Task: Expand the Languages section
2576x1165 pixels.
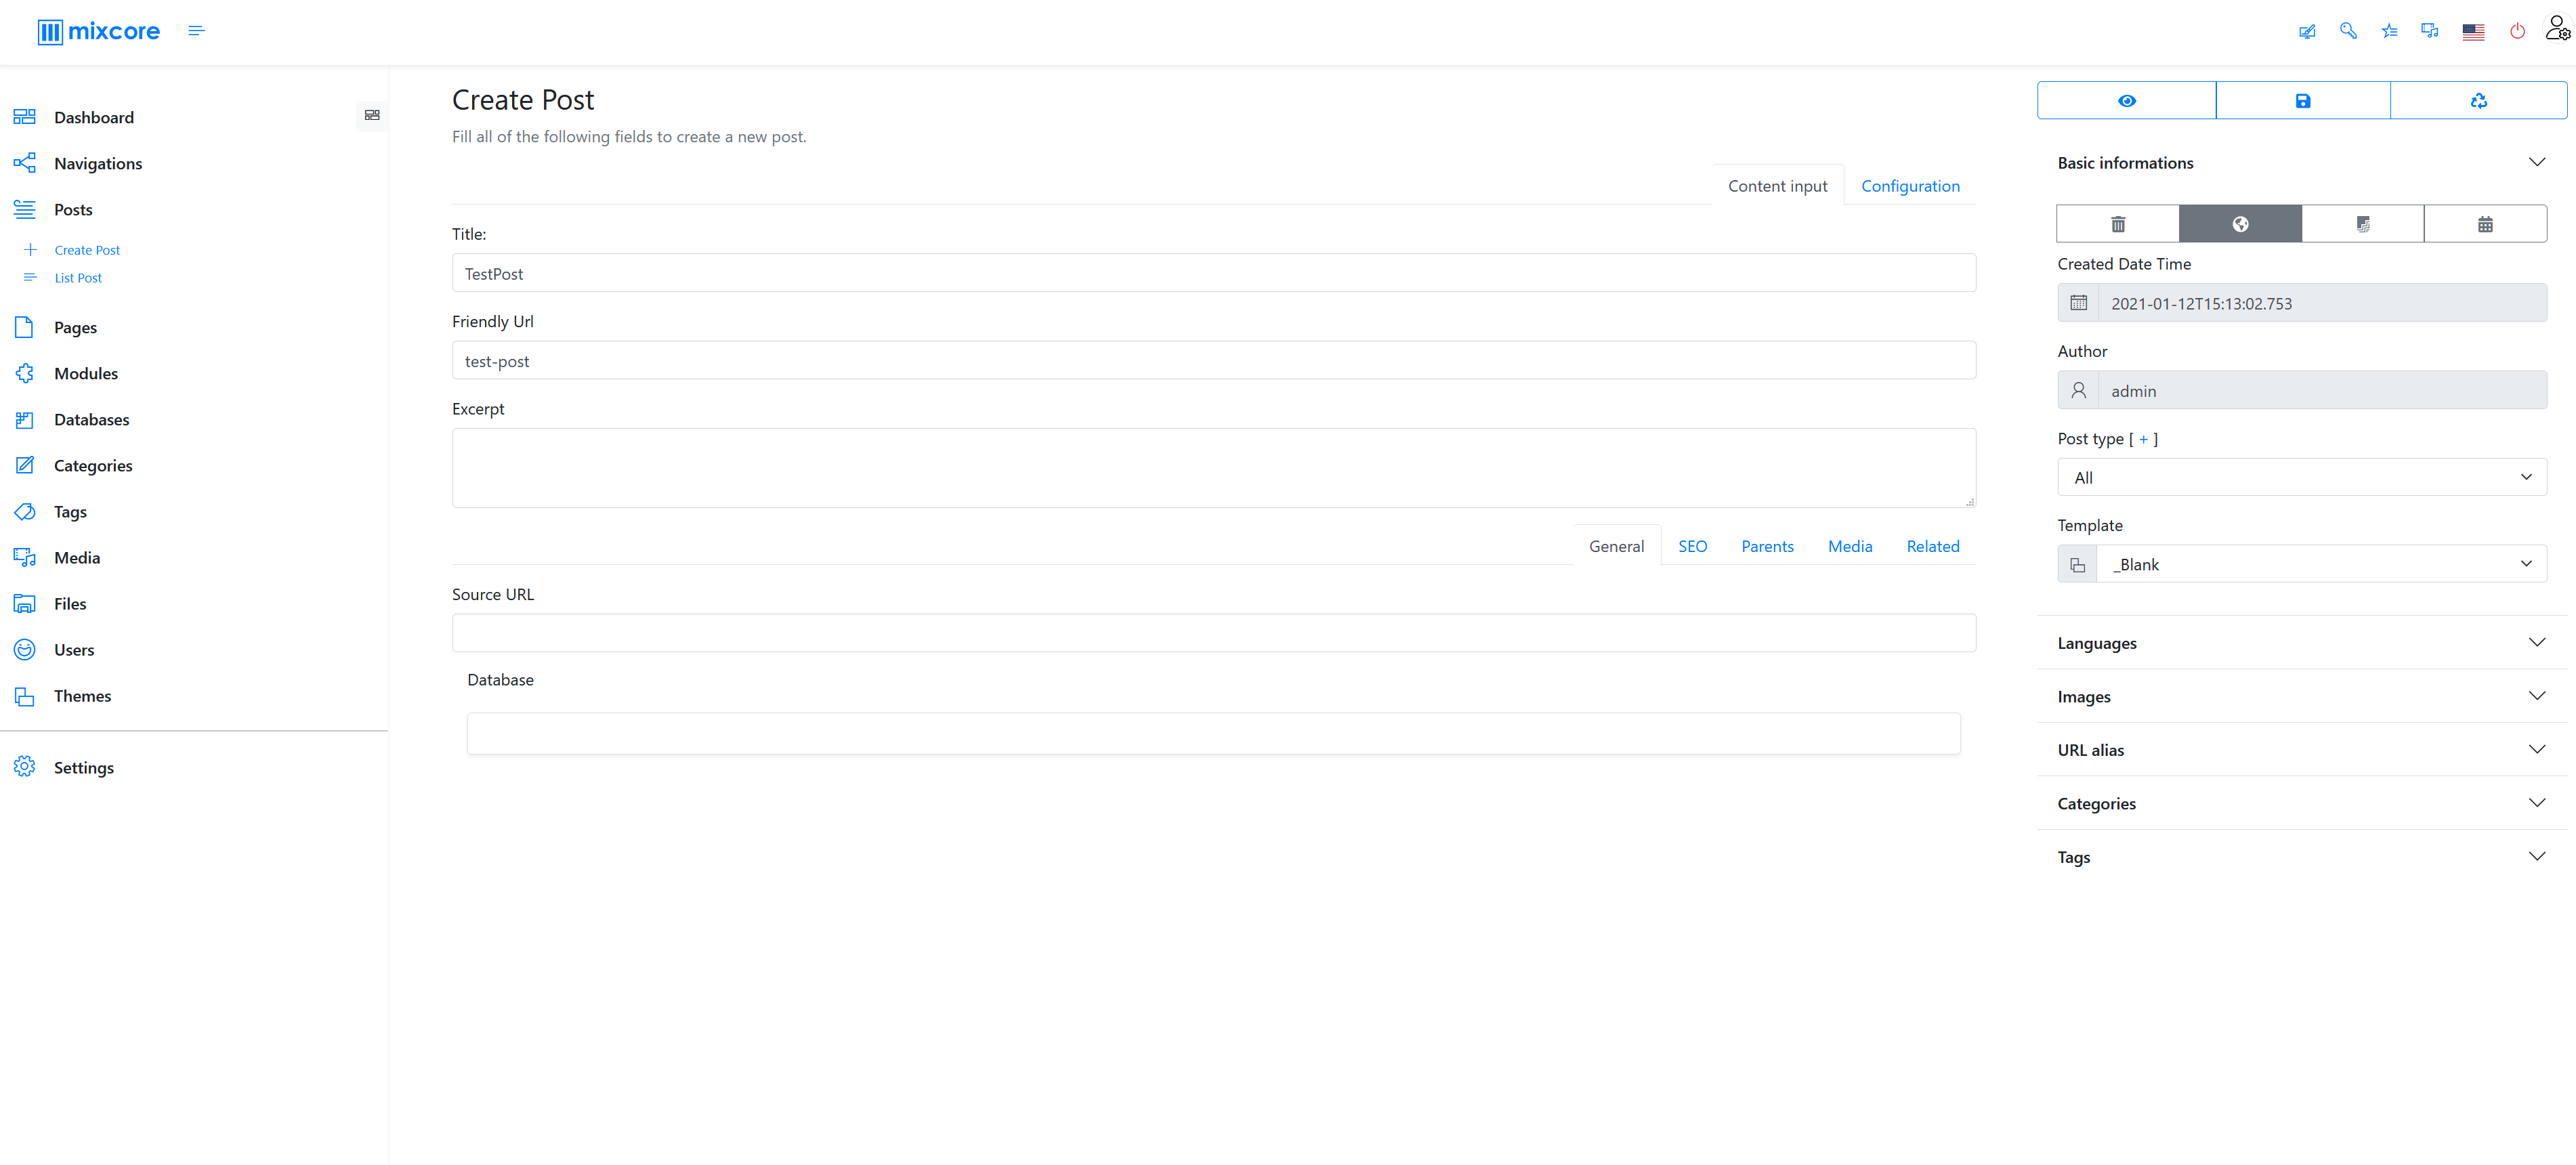Action: (2537, 642)
